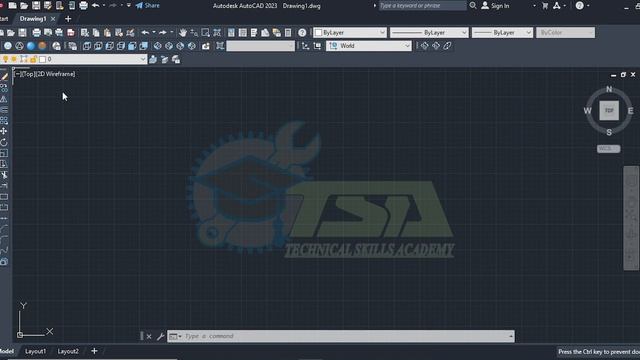Switch to the Layout2 tab
This screenshot has height=360, width=640.
pyautogui.click(x=68, y=351)
